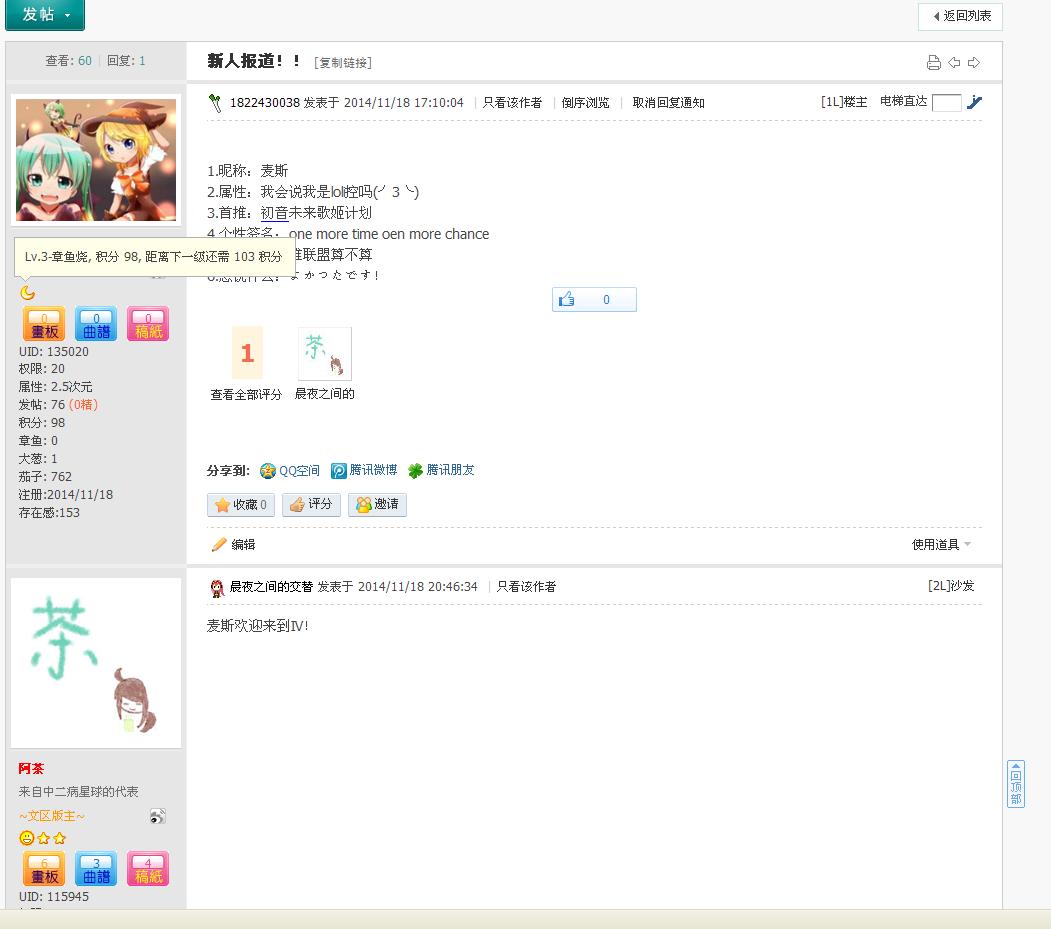This screenshot has height=929, width=1051.
Task: Click the text 存在感:153
Action: click(x=49, y=513)
